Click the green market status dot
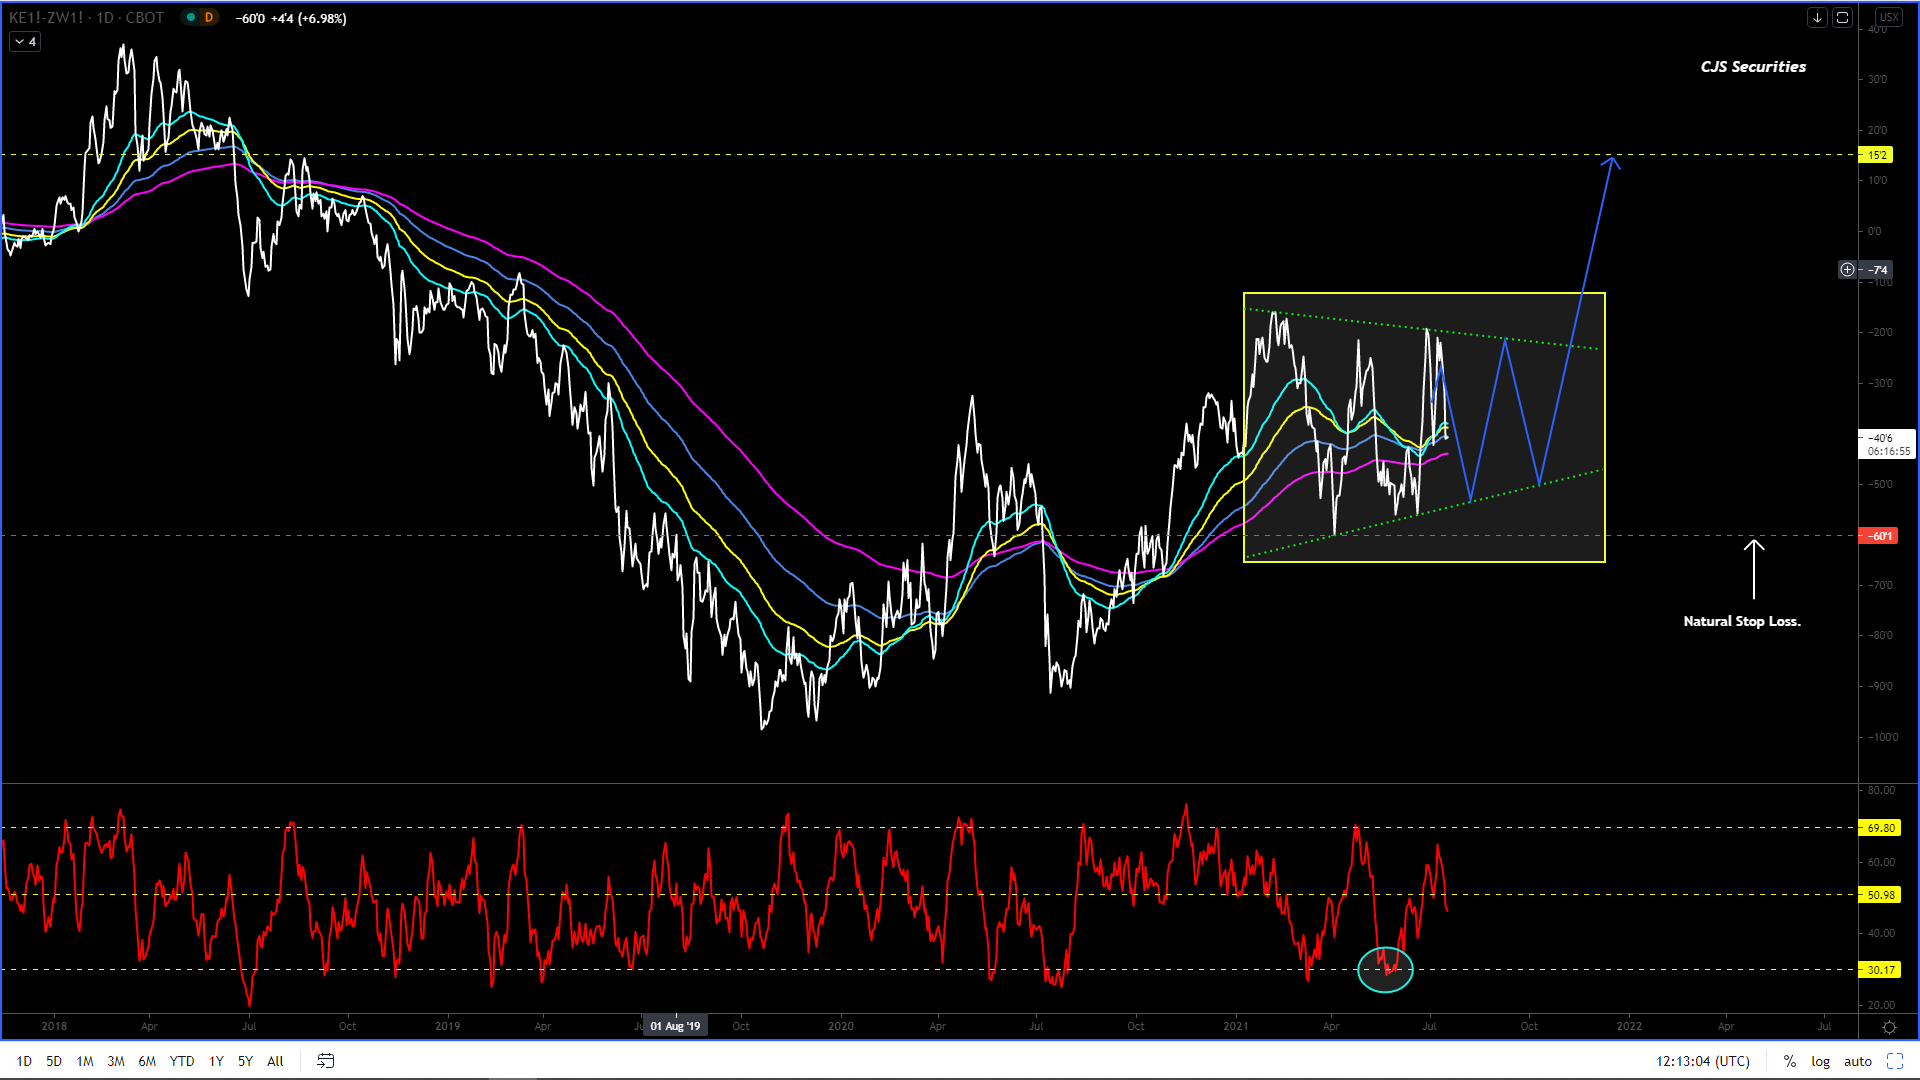 tap(191, 18)
